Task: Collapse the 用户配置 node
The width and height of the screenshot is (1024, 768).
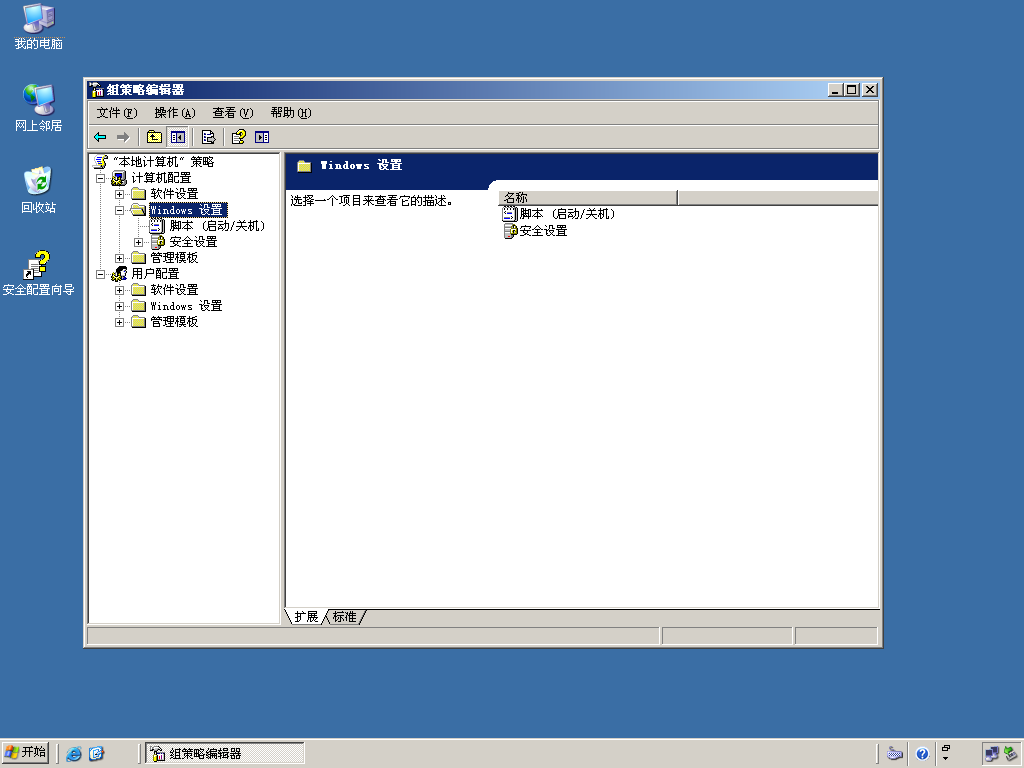Action: (101, 274)
